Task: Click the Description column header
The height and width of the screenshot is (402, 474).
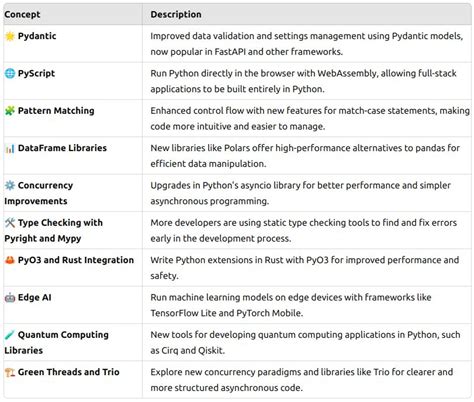Action: pyautogui.click(x=176, y=15)
